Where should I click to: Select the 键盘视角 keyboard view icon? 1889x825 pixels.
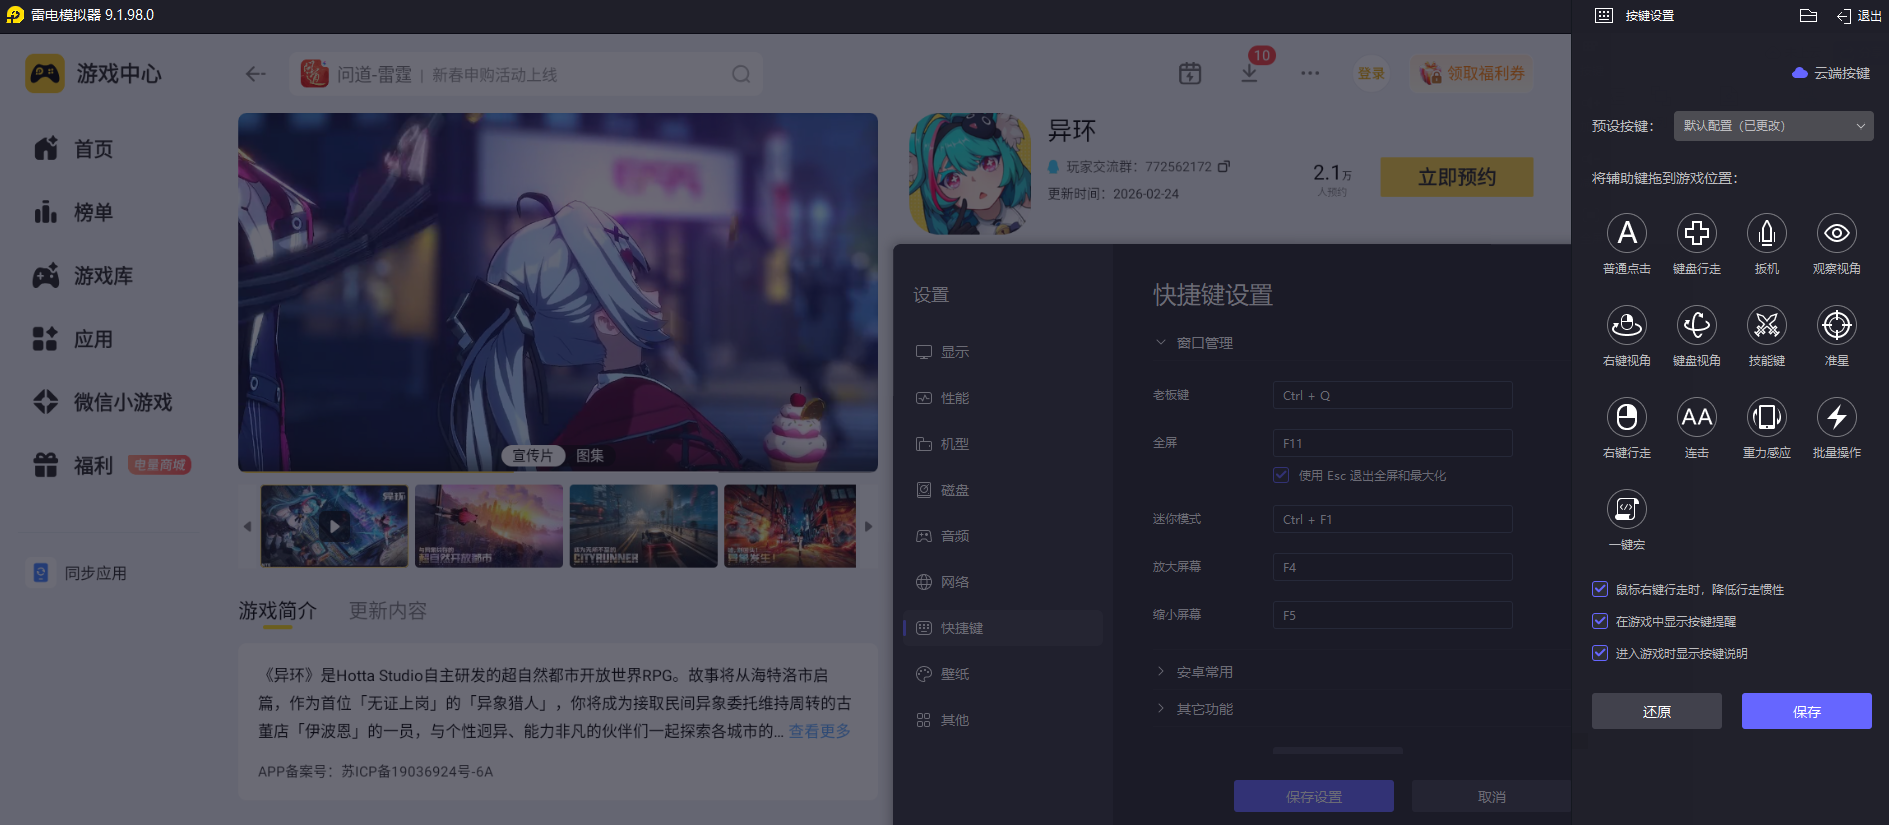tap(1697, 325)
